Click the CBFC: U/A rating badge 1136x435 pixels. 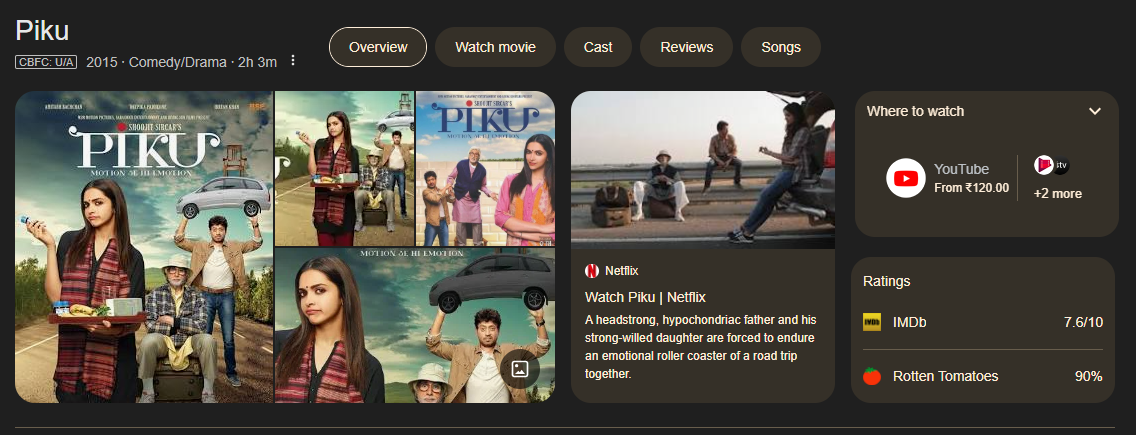pyautogui.click(x=46, y=62)
